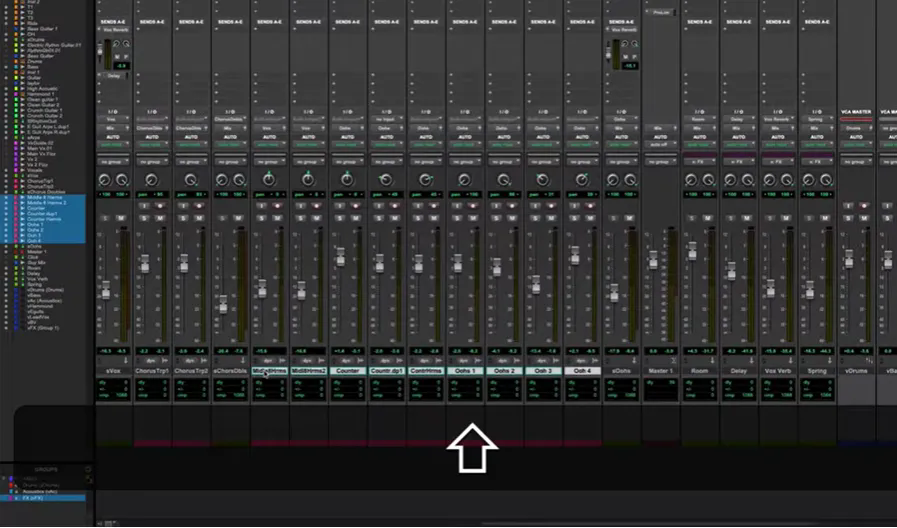Open the FX group selector on Room channel

700,162
